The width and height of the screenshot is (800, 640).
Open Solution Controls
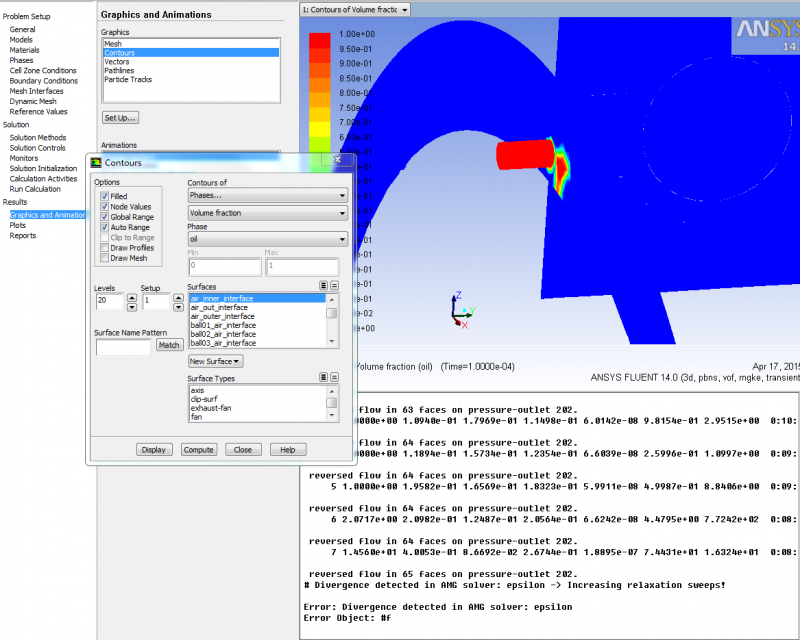coord(38,148)
